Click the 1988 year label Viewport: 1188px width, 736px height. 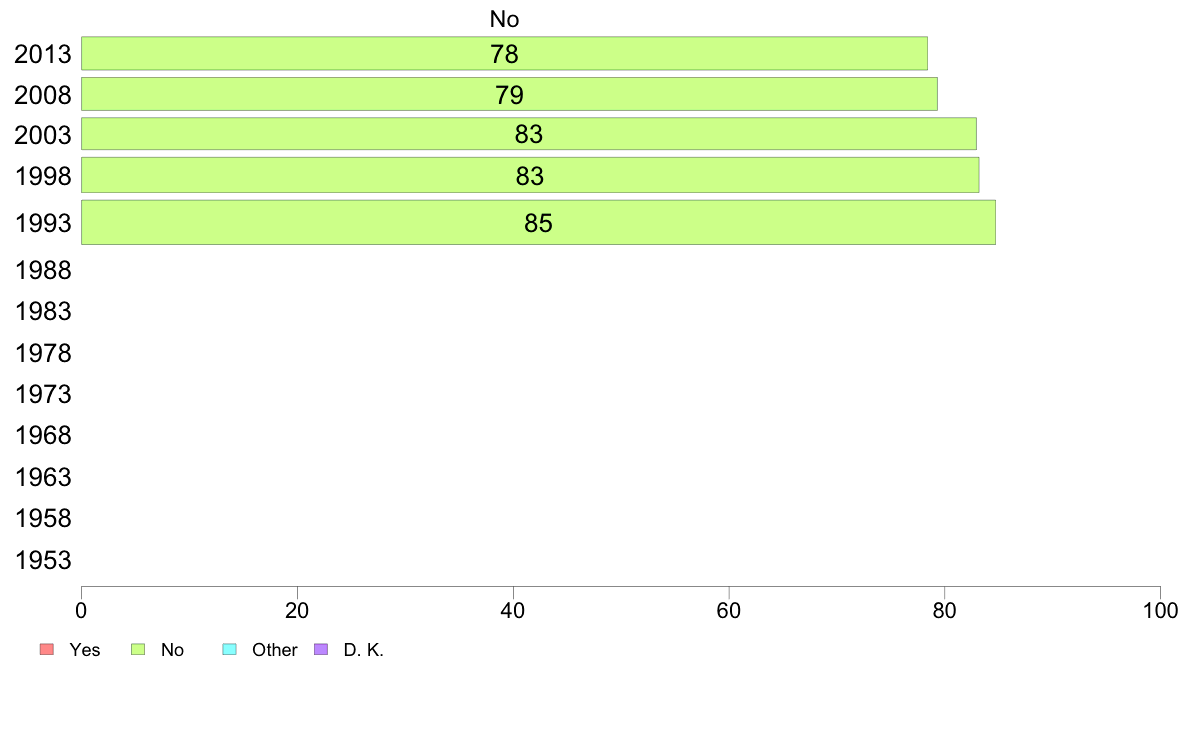[43, 271]
